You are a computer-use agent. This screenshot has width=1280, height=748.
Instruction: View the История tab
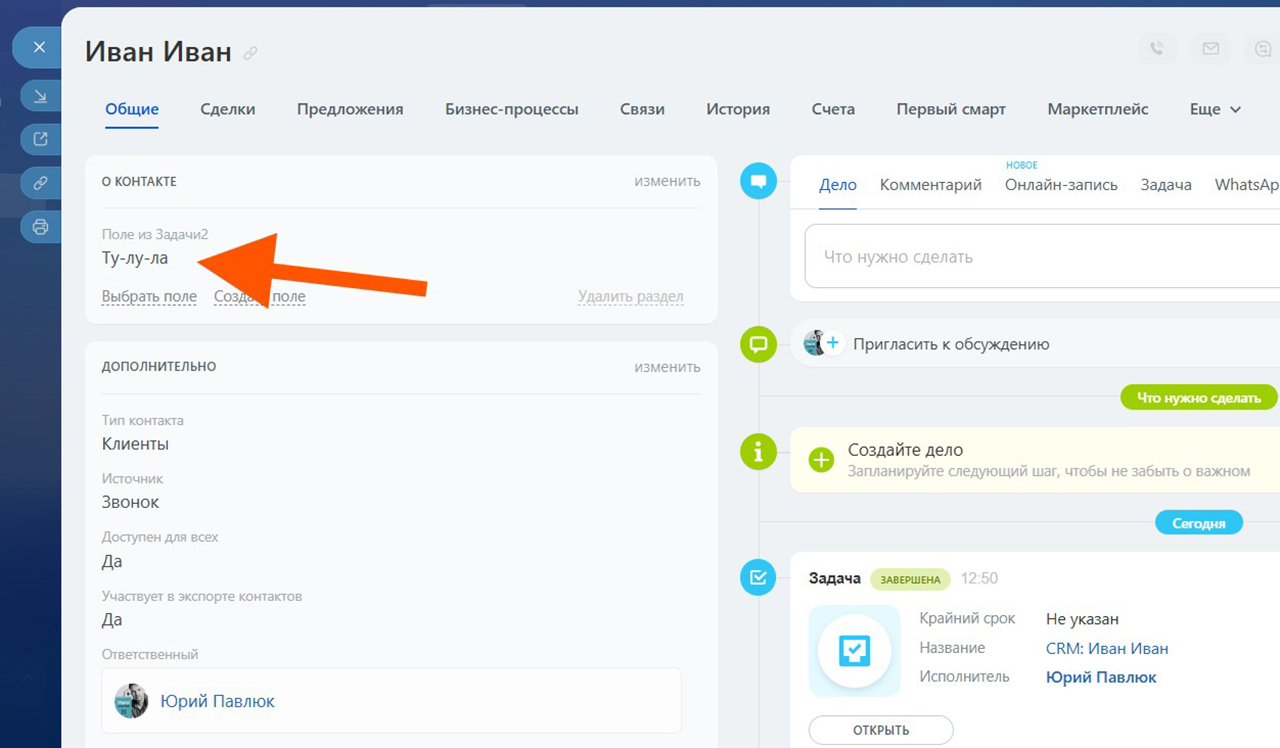click(x=738, y=109)
